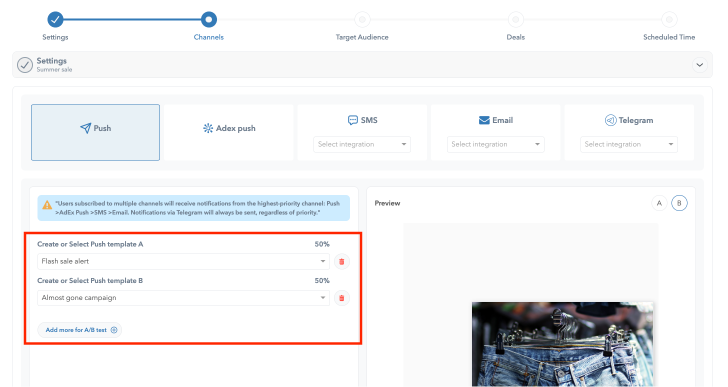Click the Telegram logo icon

click(611, 120)
